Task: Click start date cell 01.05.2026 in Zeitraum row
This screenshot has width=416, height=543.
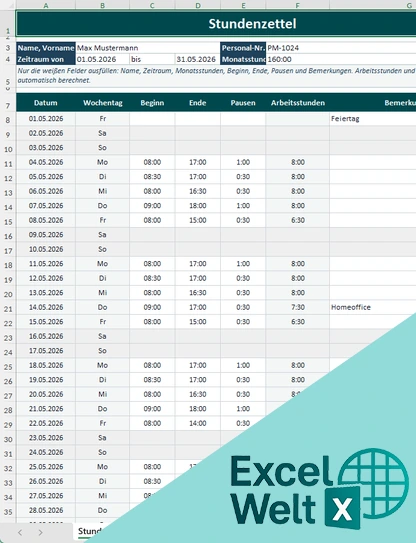Action: point(103,59)
